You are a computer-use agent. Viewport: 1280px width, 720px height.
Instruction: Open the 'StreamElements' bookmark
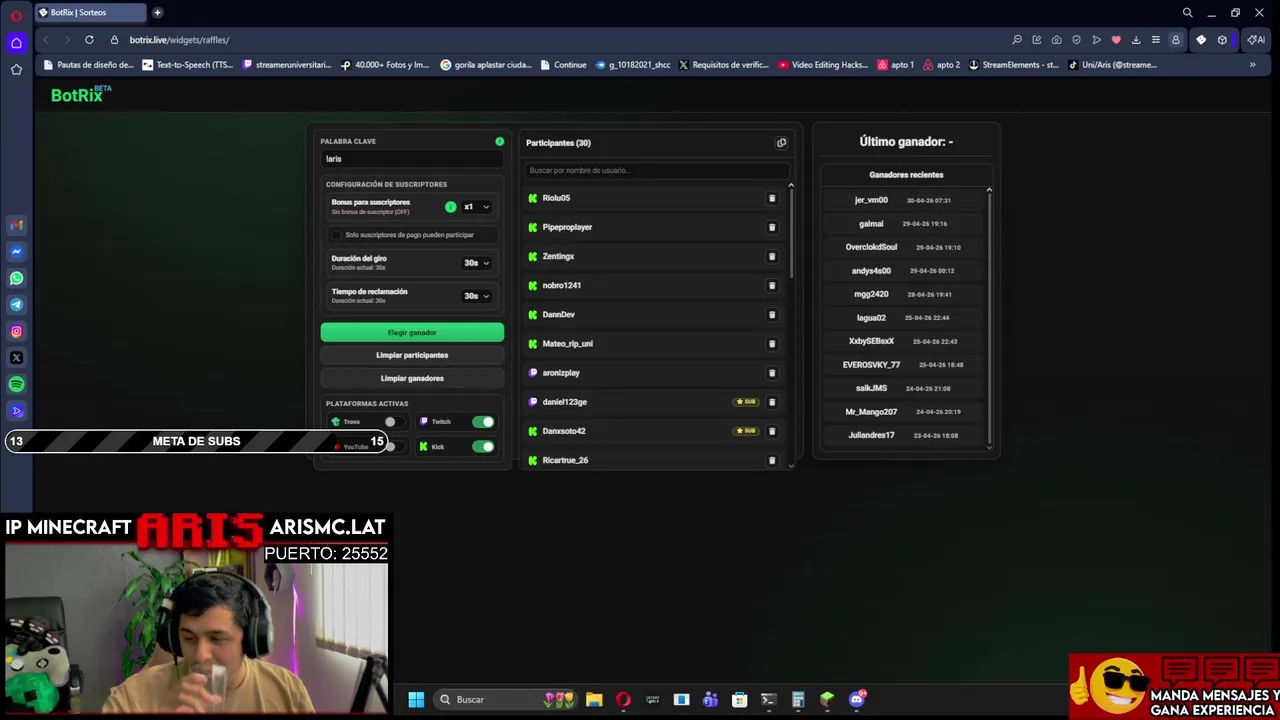point(1013,65)
